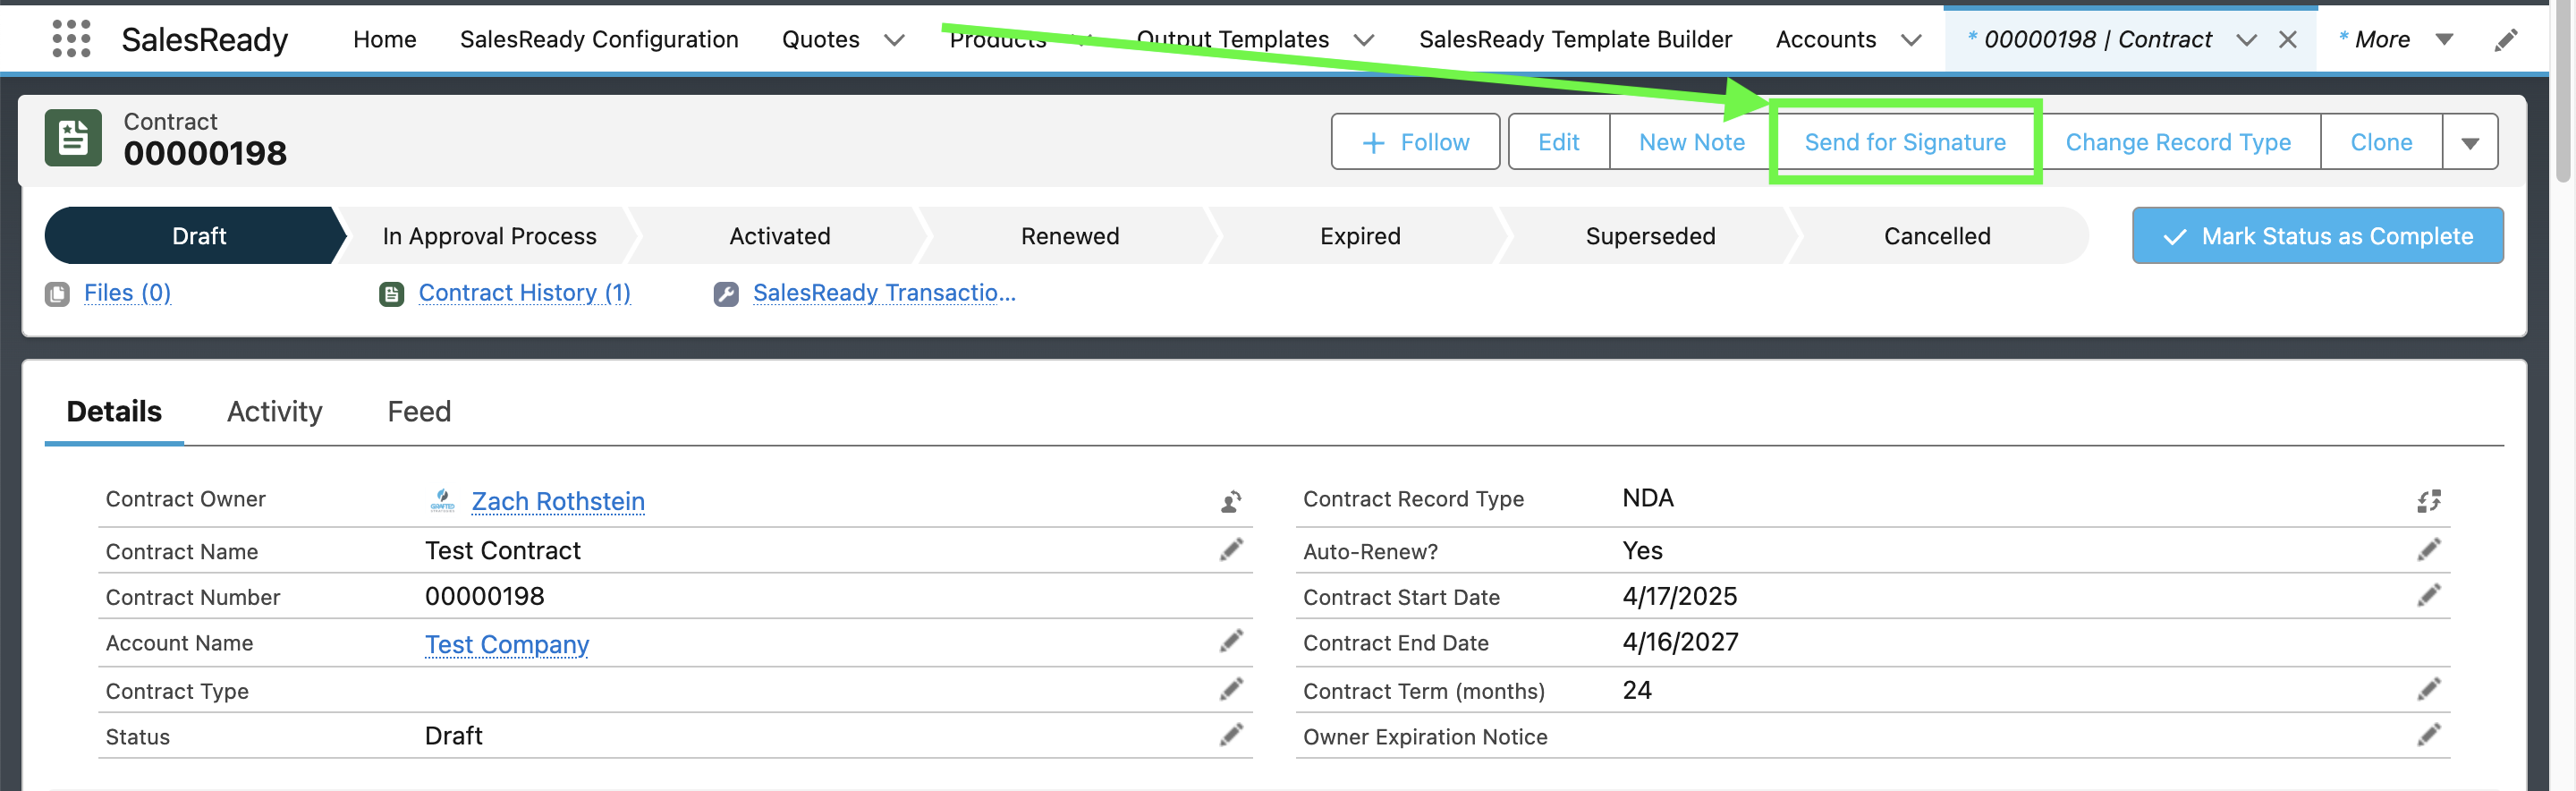The height and width of the screenshot is (791, 2576).
Task: Edit Owner Expiration Notice pencil icon
Action: [2428, 735]
